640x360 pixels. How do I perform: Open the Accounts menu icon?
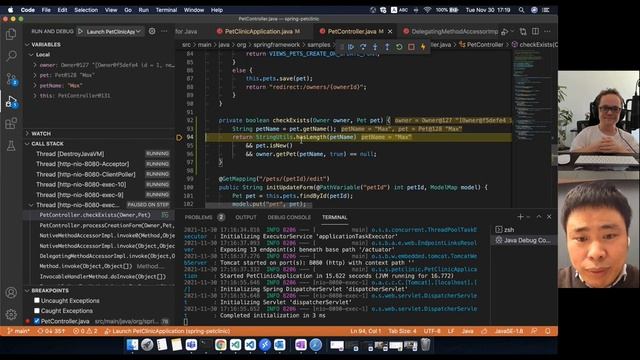pos(11,292)
